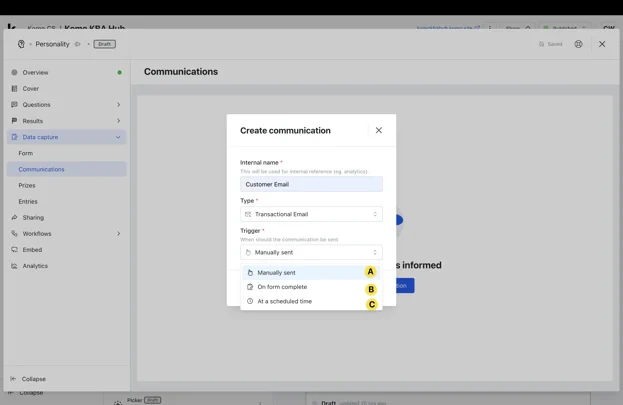Close the Create communication dialog
Viewport: 623px width, 405px height.
tap(379, 130)
